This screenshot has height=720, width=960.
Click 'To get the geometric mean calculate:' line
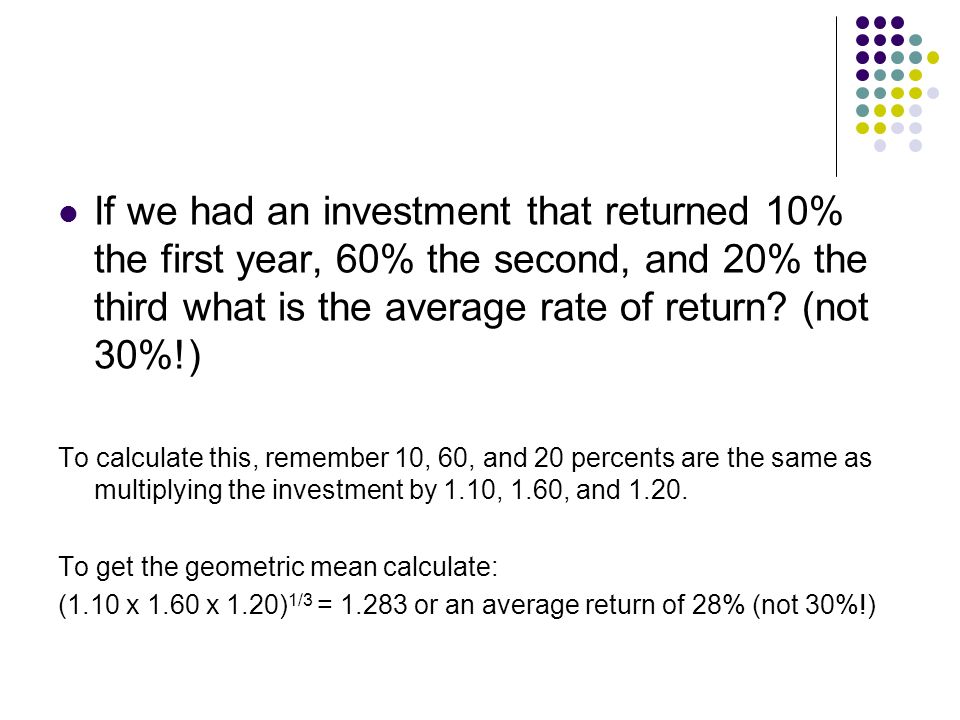(x=278, y=566)
